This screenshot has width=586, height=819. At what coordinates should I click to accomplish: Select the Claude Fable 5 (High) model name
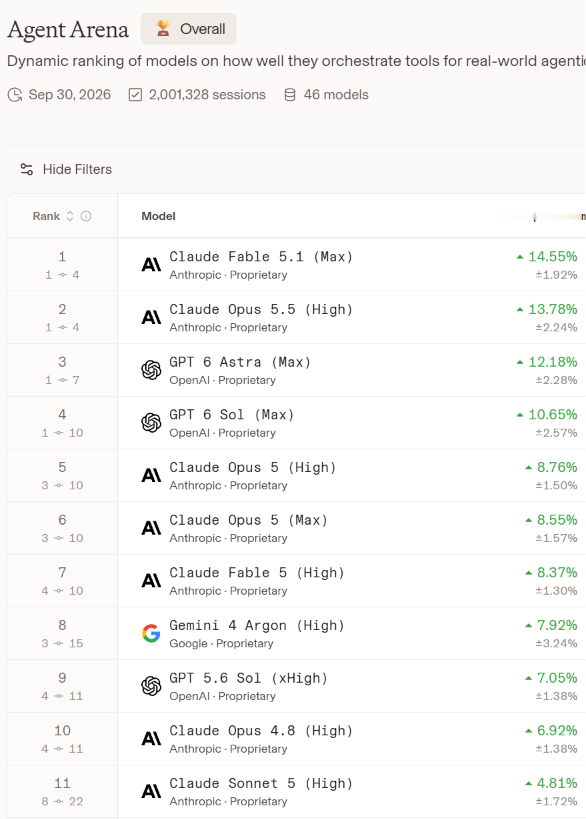[257, 573]
